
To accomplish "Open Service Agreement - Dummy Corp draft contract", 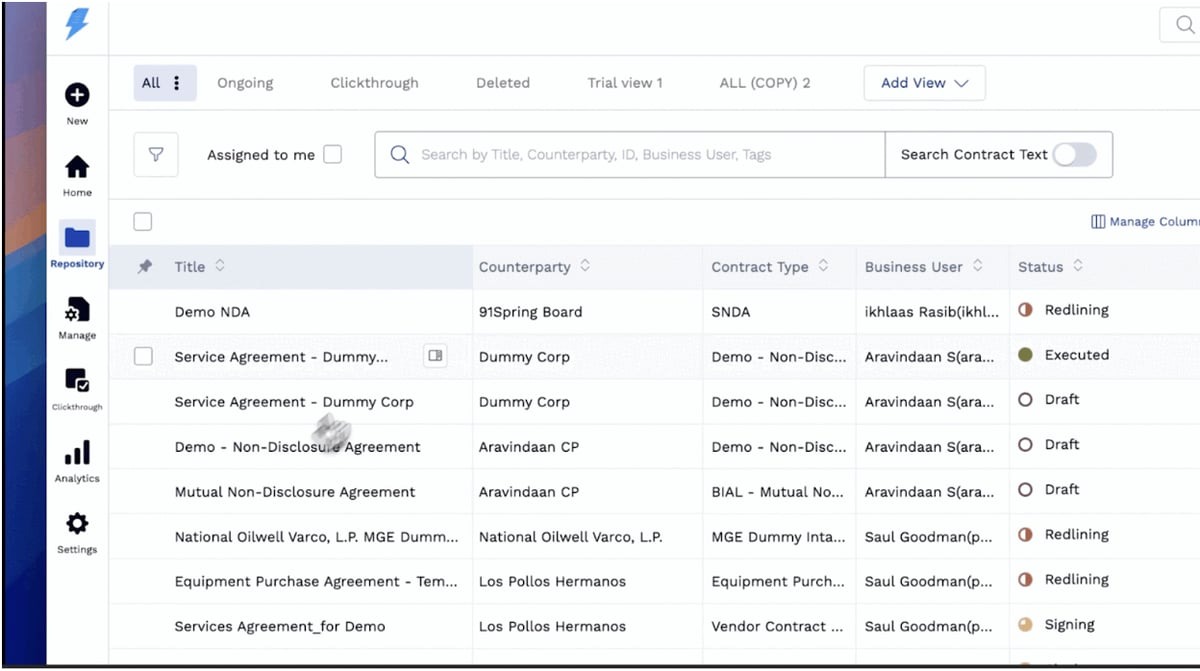I will point(294,402).
